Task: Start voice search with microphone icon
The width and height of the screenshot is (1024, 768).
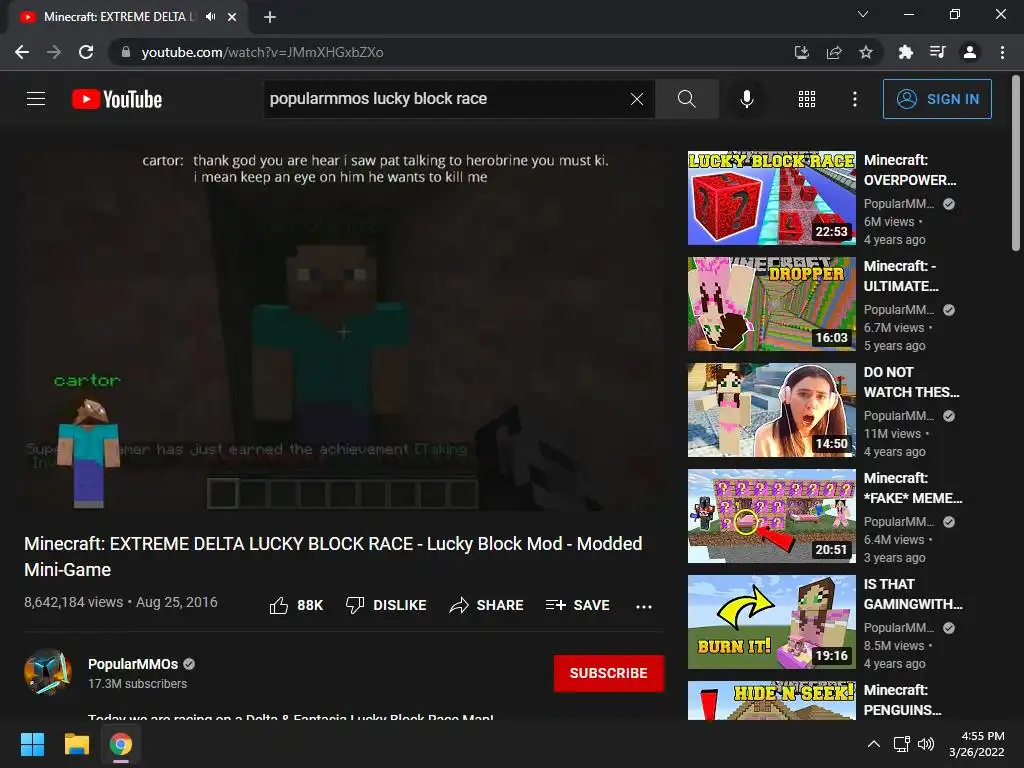Action: coord(746,99)
